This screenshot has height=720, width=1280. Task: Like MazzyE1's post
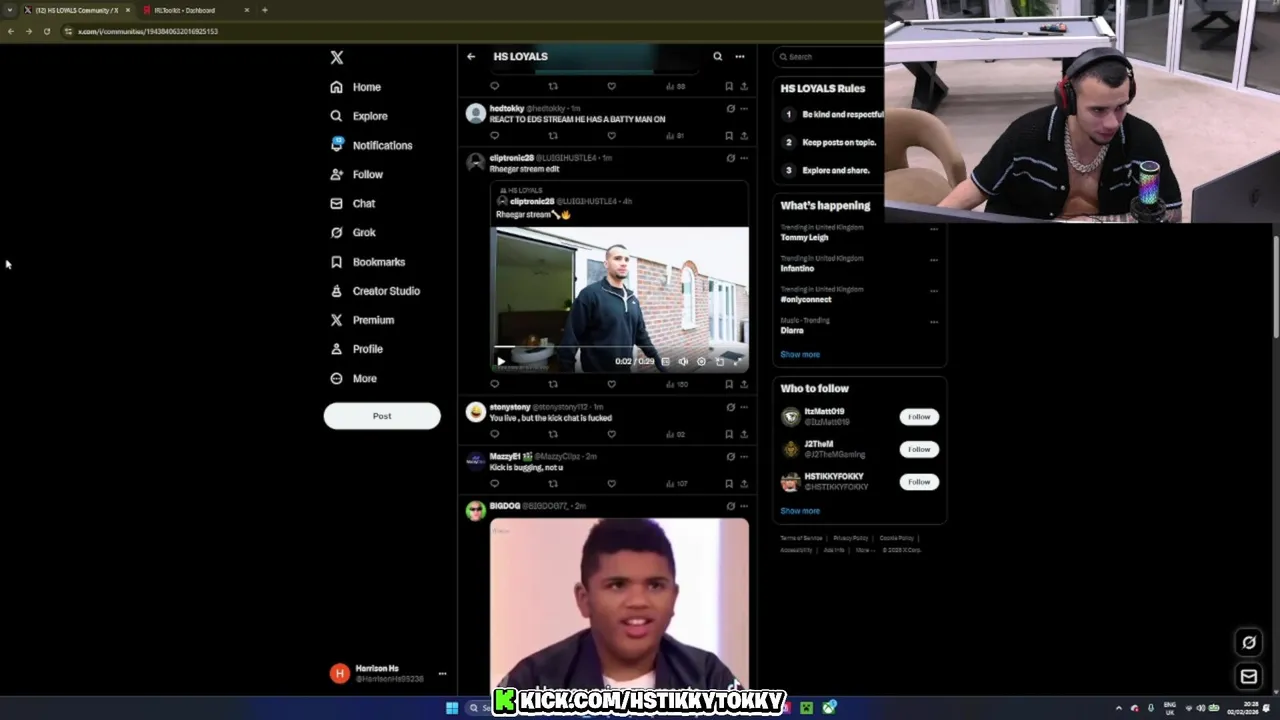pos(611,483)
